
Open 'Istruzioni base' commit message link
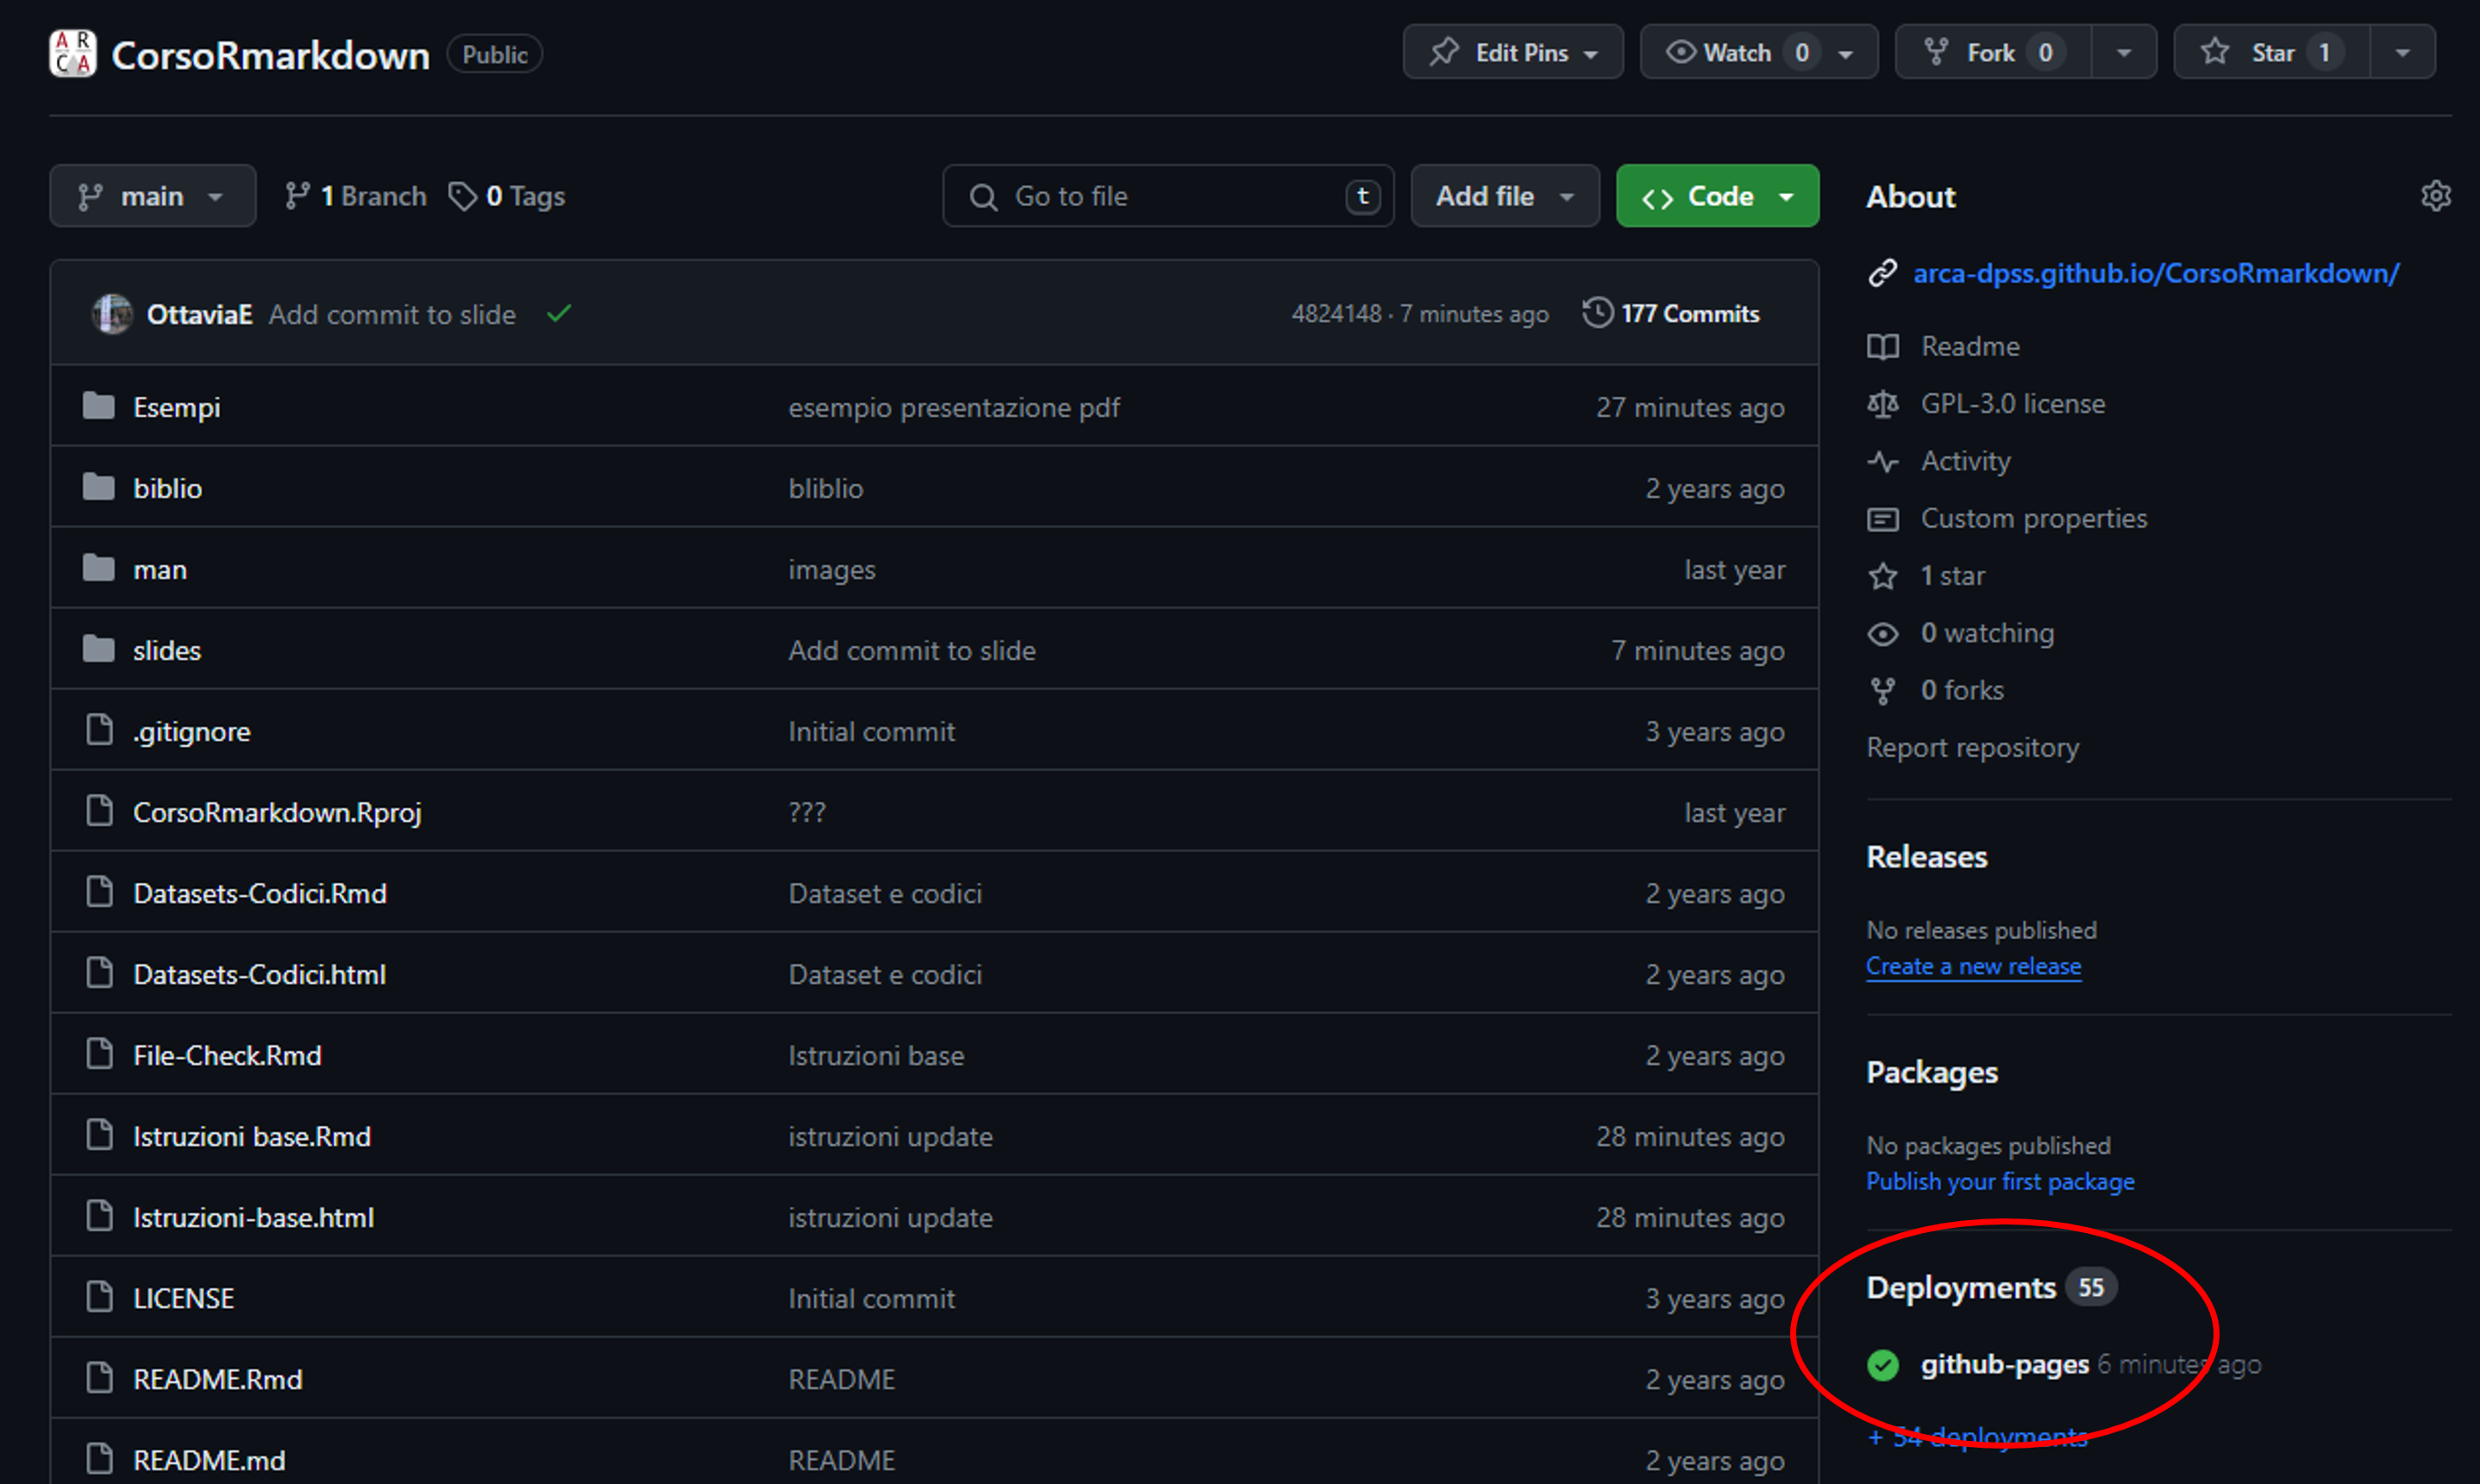[876, 1055]
